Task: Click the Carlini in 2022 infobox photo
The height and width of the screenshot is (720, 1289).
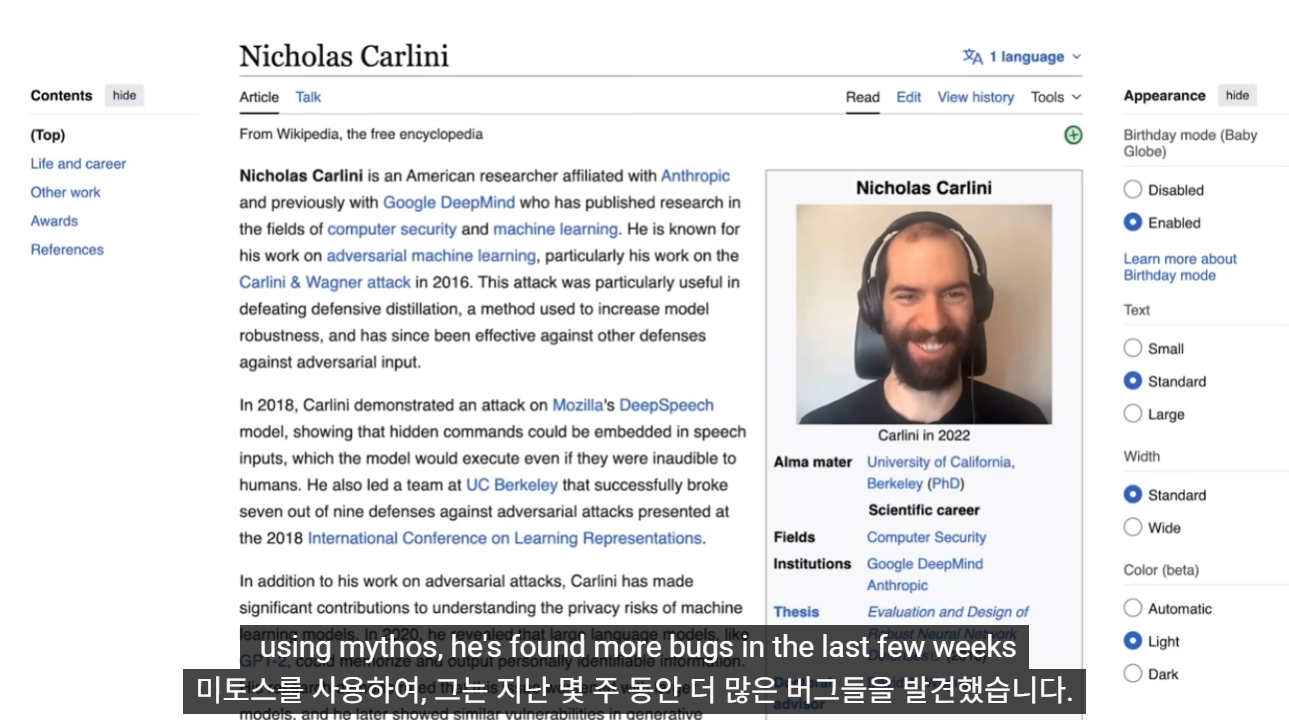Action: [924, 314]
